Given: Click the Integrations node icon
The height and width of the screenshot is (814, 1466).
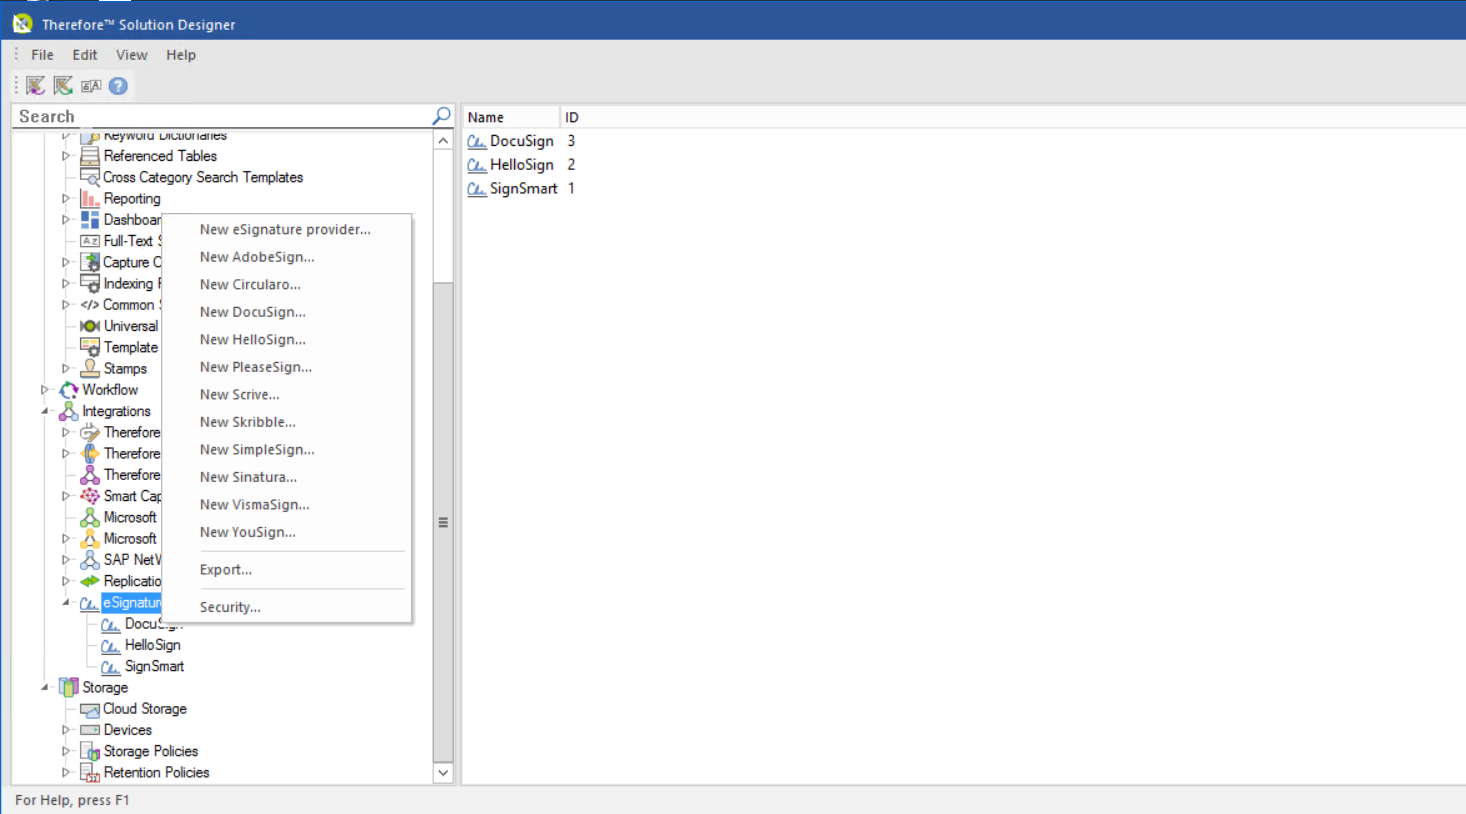Looking at the screenshot, I should [69, 411].
